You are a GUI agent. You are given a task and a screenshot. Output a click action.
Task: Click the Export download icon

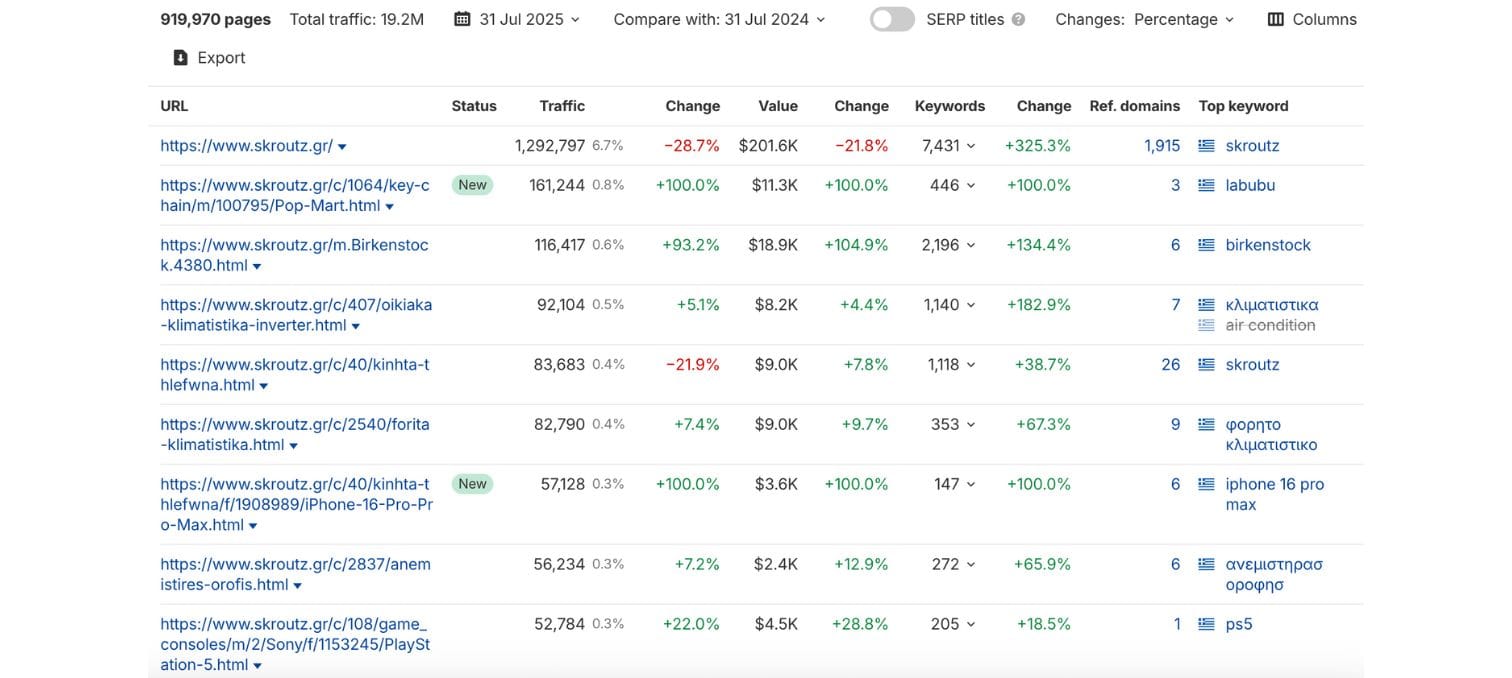coord(180,58)
